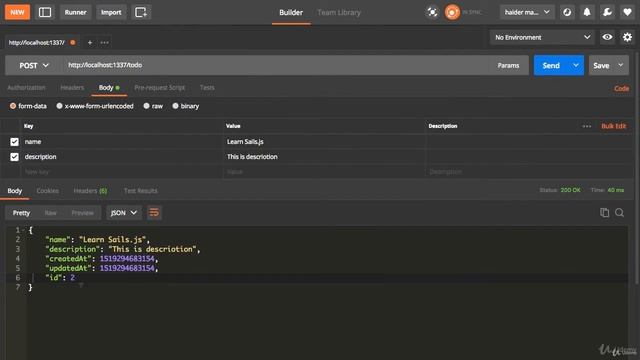Click the request URL field
The height and width of the screenshot is (360, 640).
tap(276, 65)
